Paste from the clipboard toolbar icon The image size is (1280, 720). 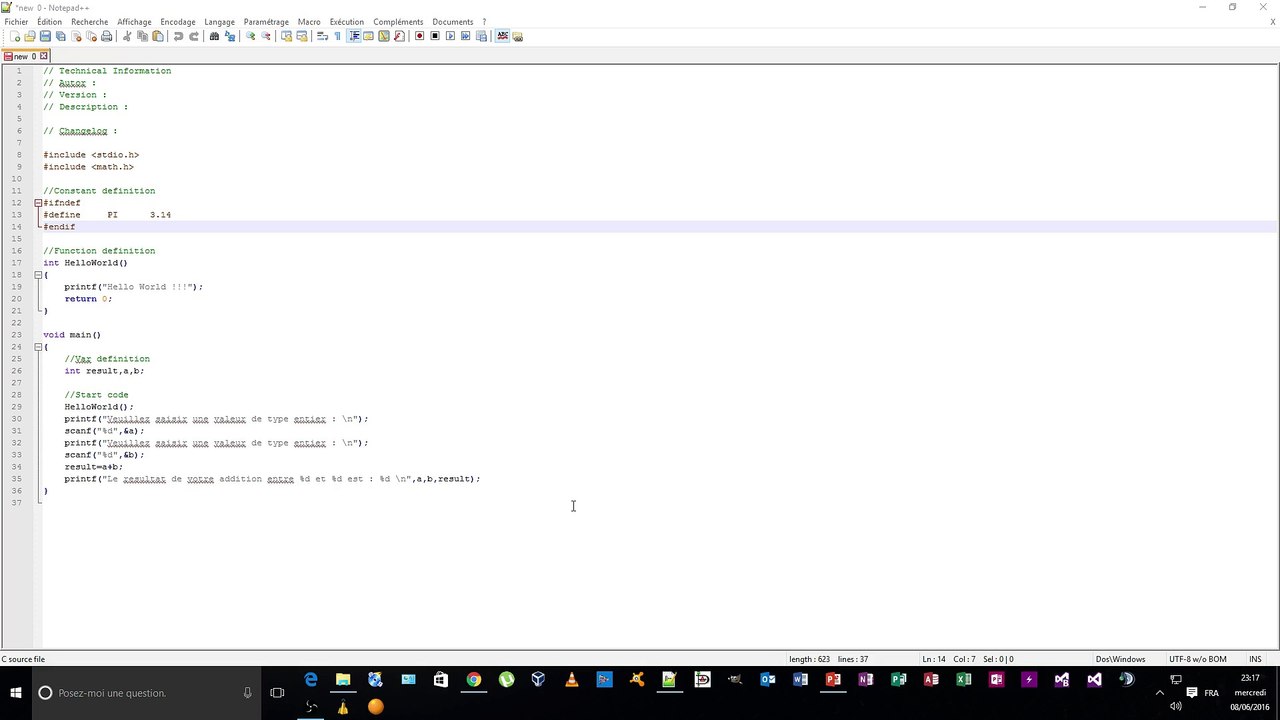coord(158,36)
